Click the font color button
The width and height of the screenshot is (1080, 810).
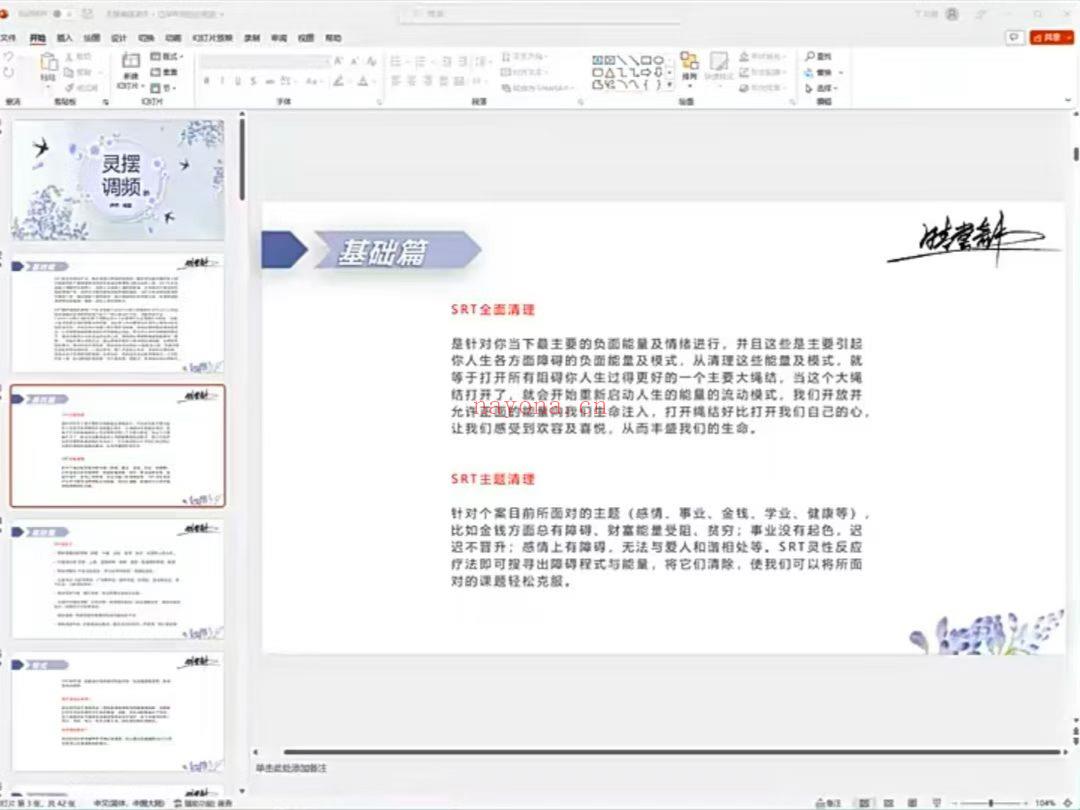362,81
